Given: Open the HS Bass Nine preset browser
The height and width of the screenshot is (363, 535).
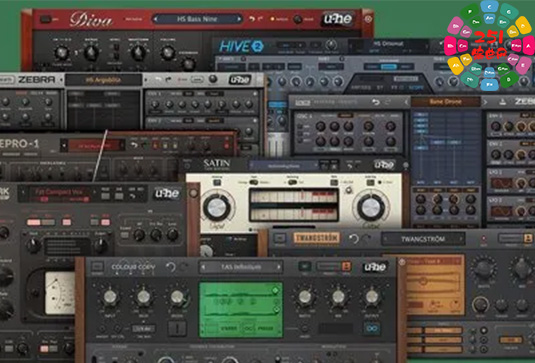Looking at the screenshot, I should pyautogui.click(x=197, y=19).
